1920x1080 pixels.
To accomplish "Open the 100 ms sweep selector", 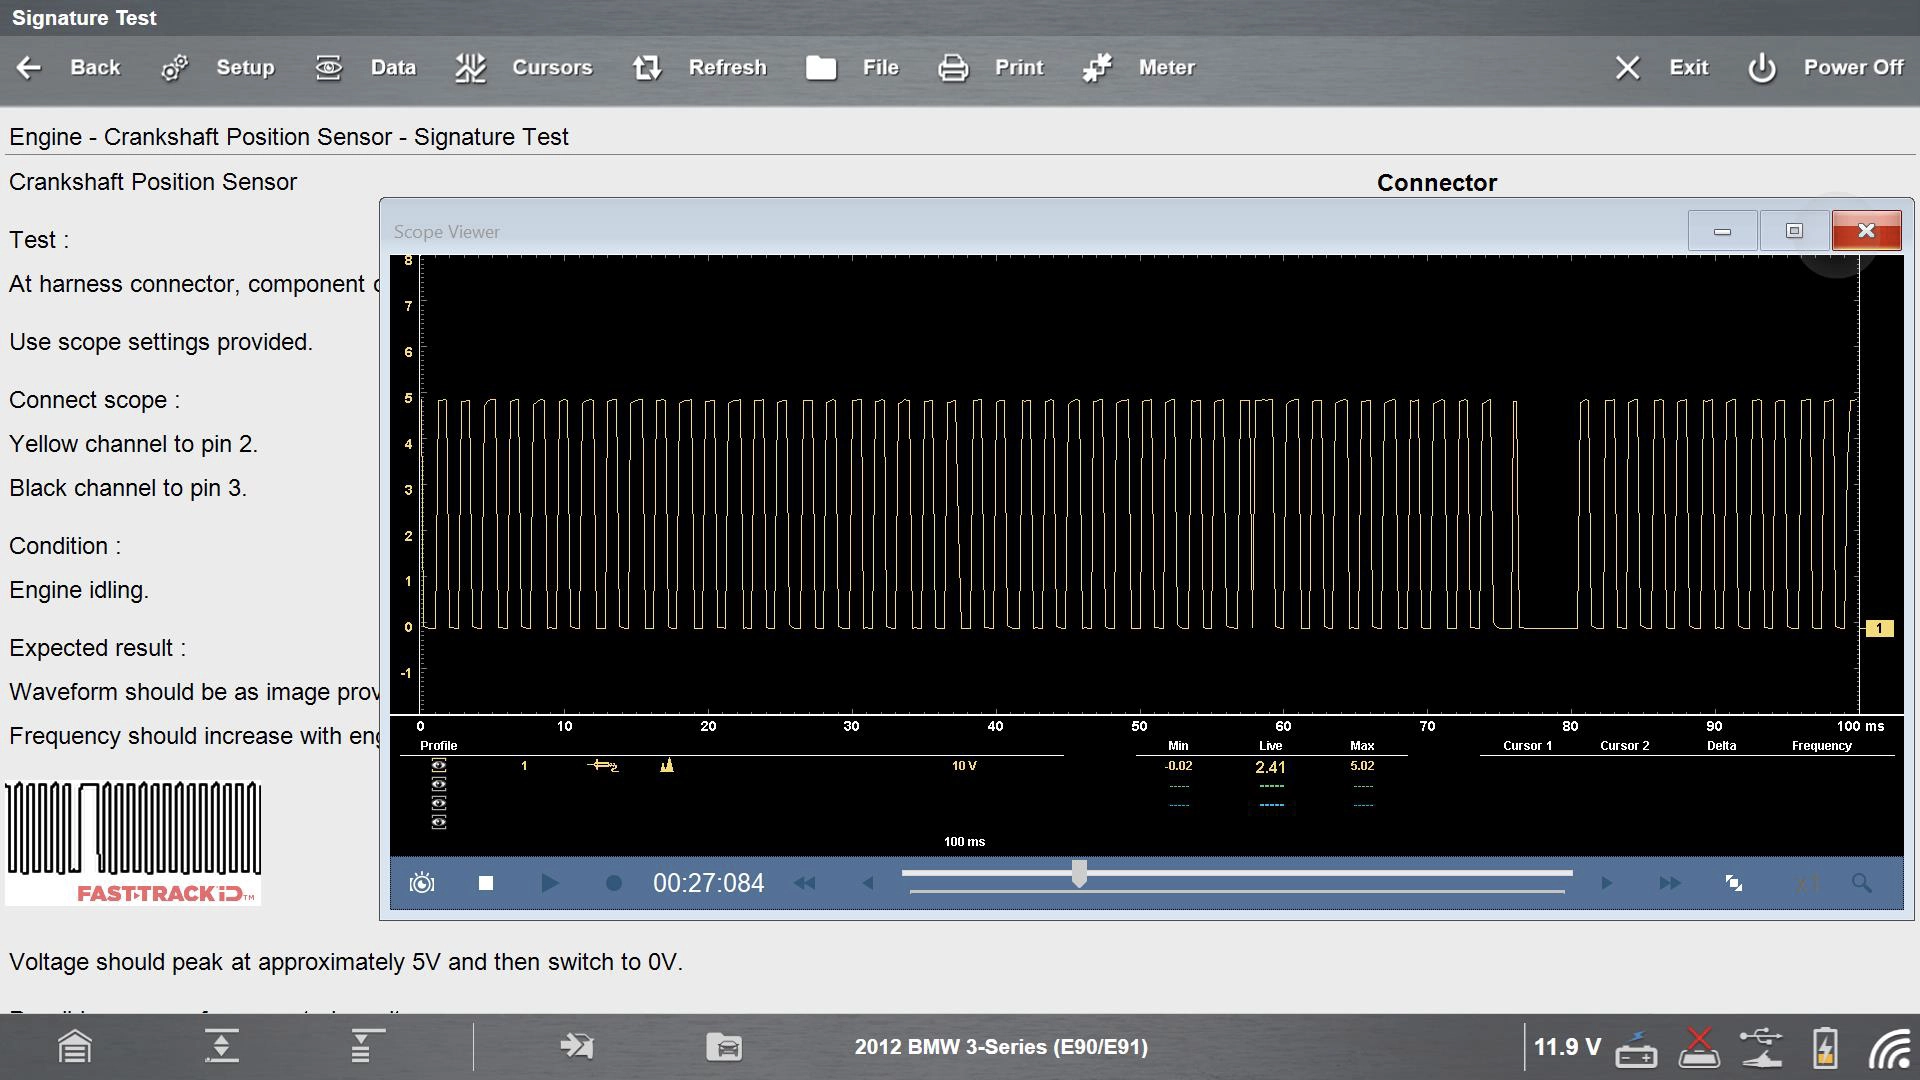I will coord(964,842).
